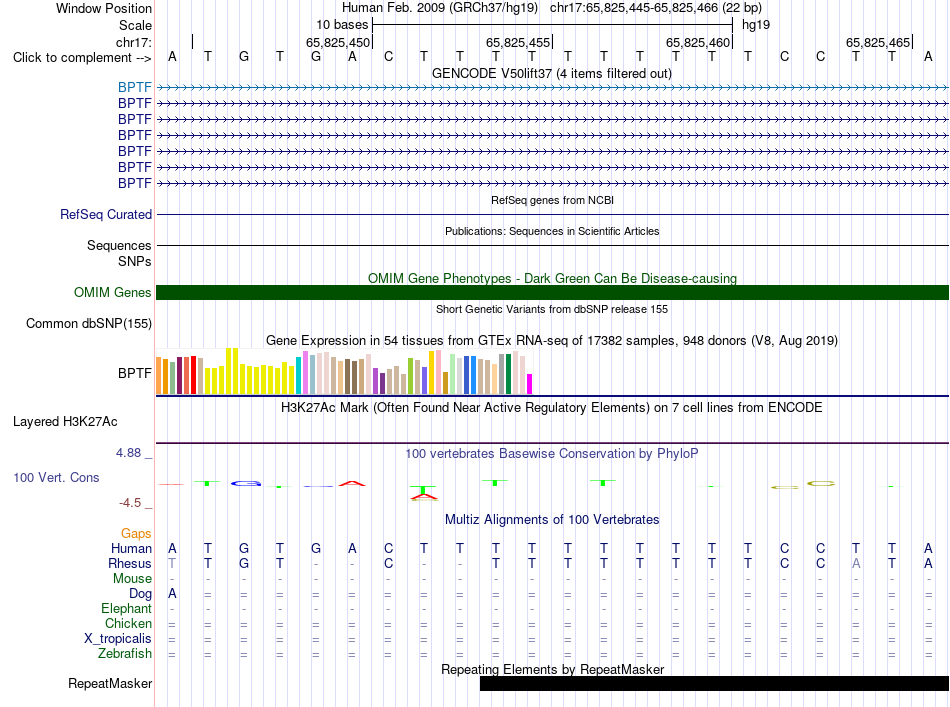
Task: Click the dark green OMIM Genes bar
Action: click(x=552, y=293)
